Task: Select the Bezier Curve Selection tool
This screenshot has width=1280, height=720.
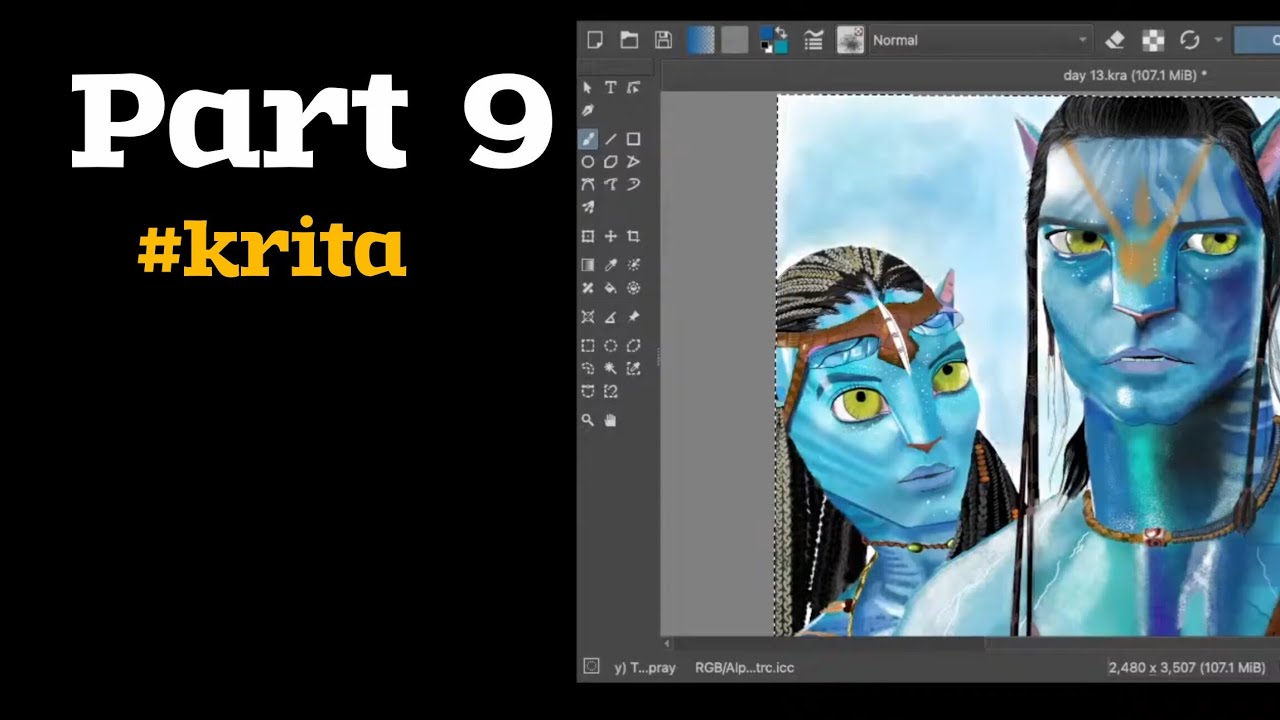Action: (x=588, y=391)
